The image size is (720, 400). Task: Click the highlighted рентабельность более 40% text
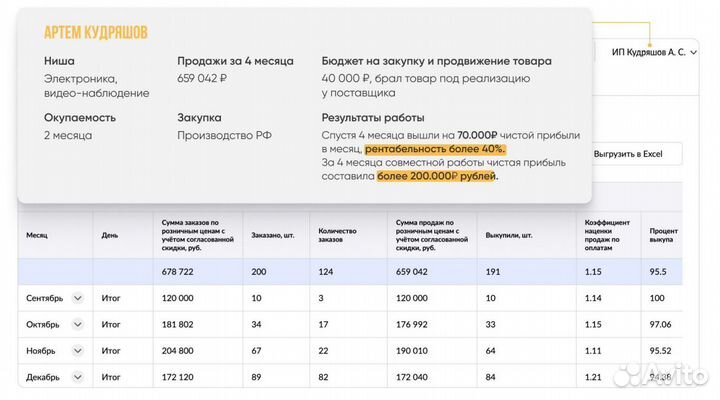[435, 149]
